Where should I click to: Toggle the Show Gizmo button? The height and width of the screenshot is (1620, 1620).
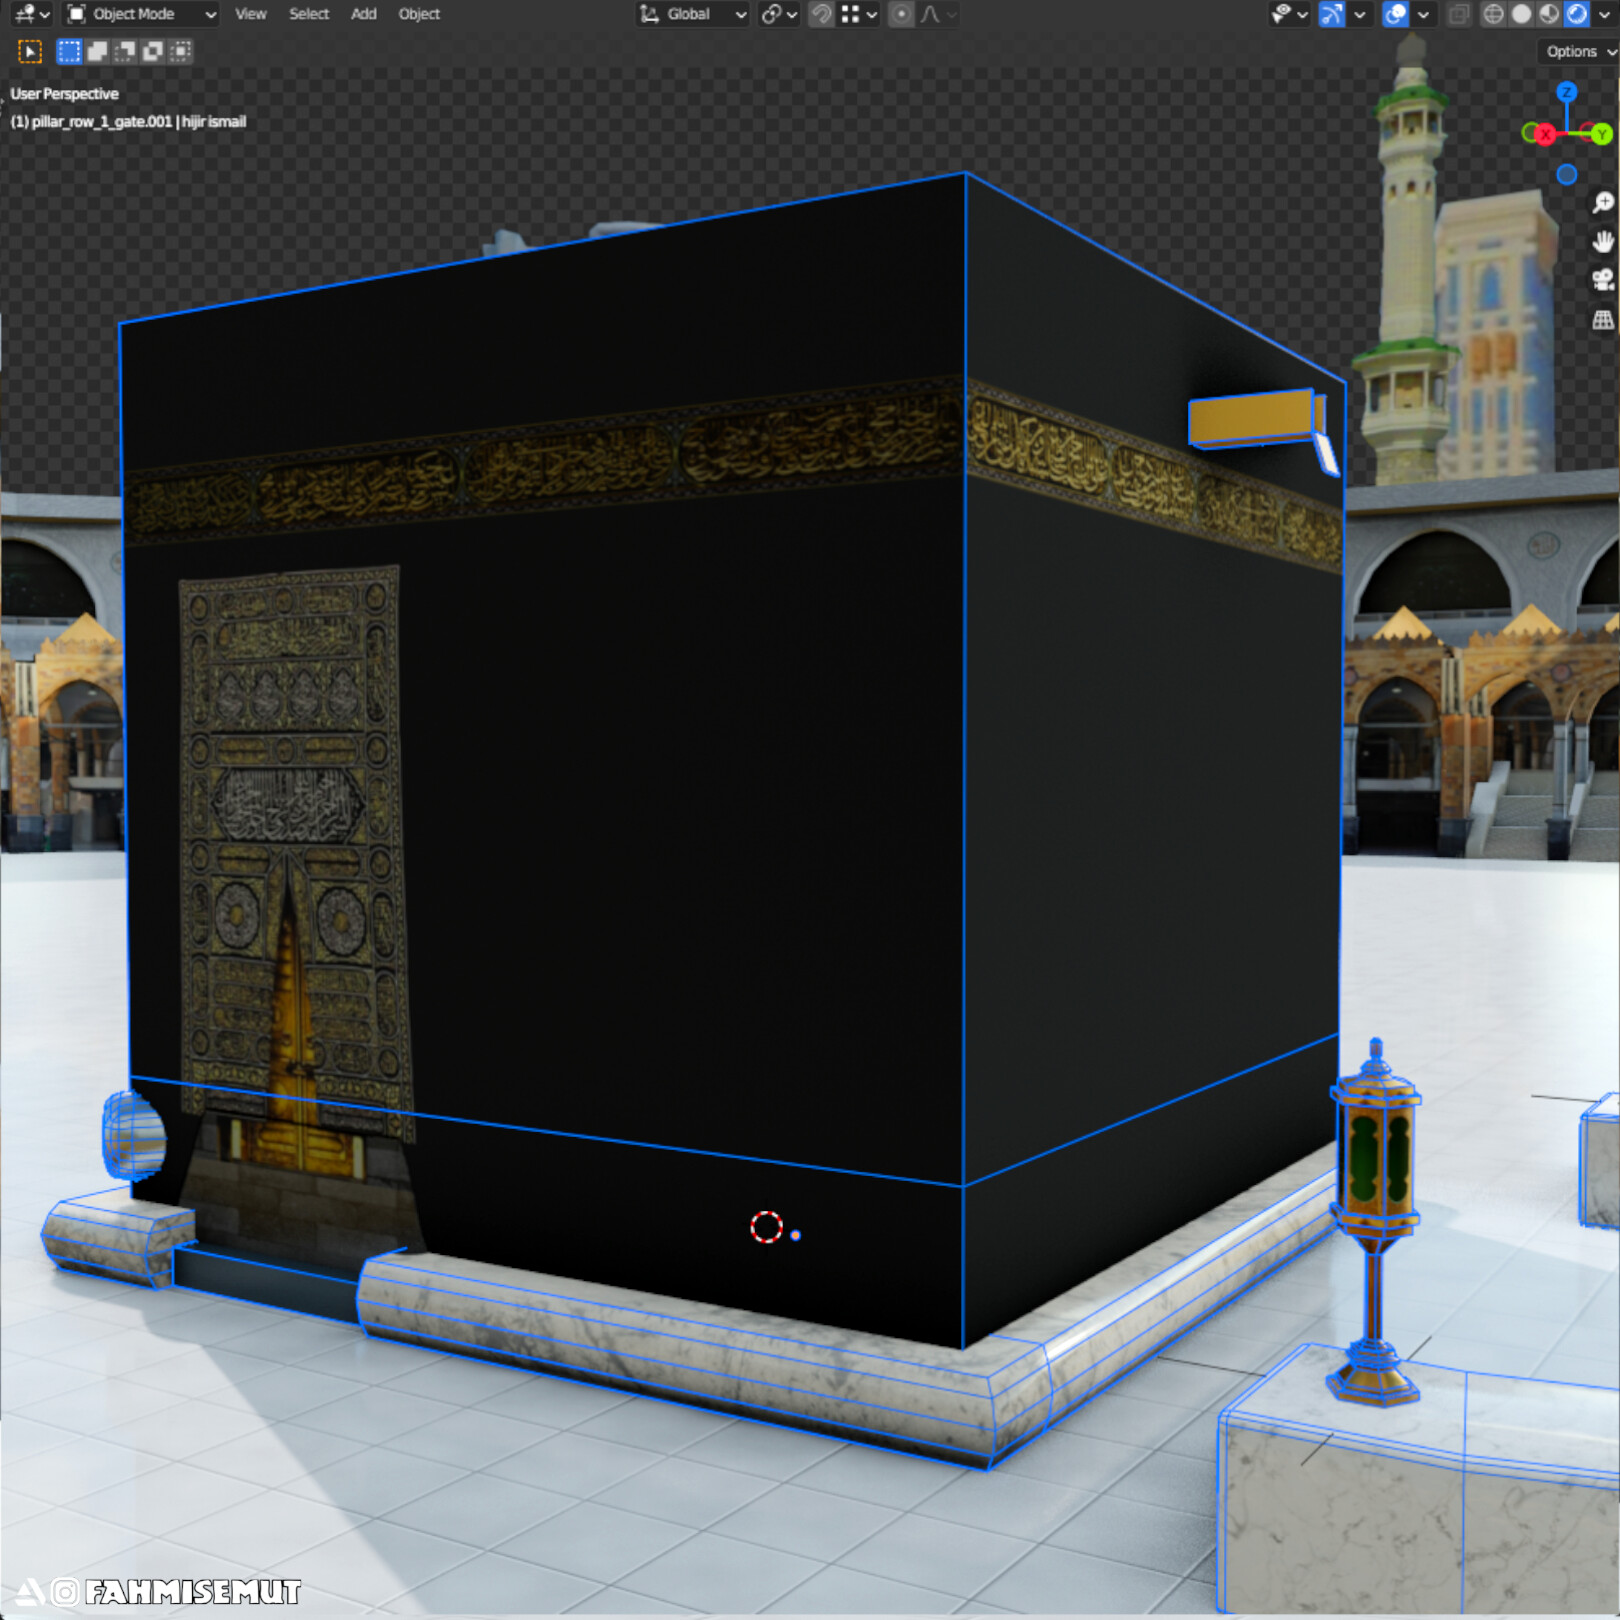(1330, 14)
